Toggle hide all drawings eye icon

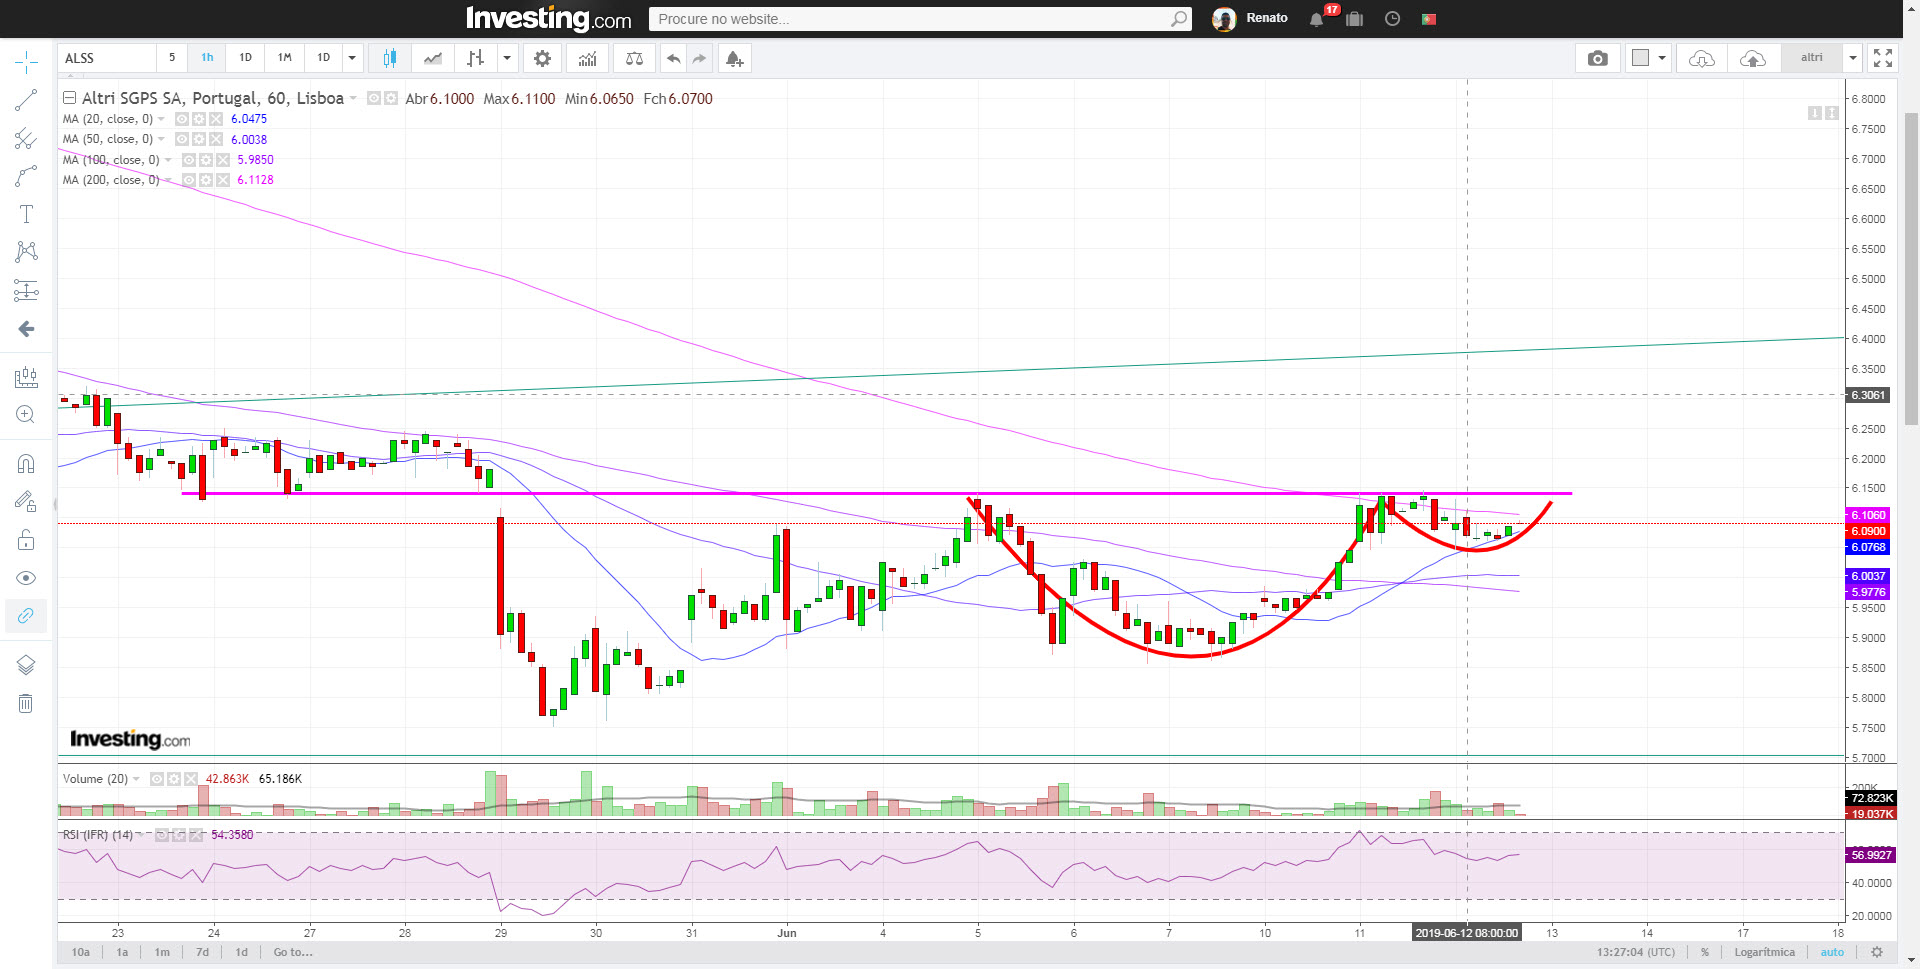pyautogui.click(x=26, y=578)
